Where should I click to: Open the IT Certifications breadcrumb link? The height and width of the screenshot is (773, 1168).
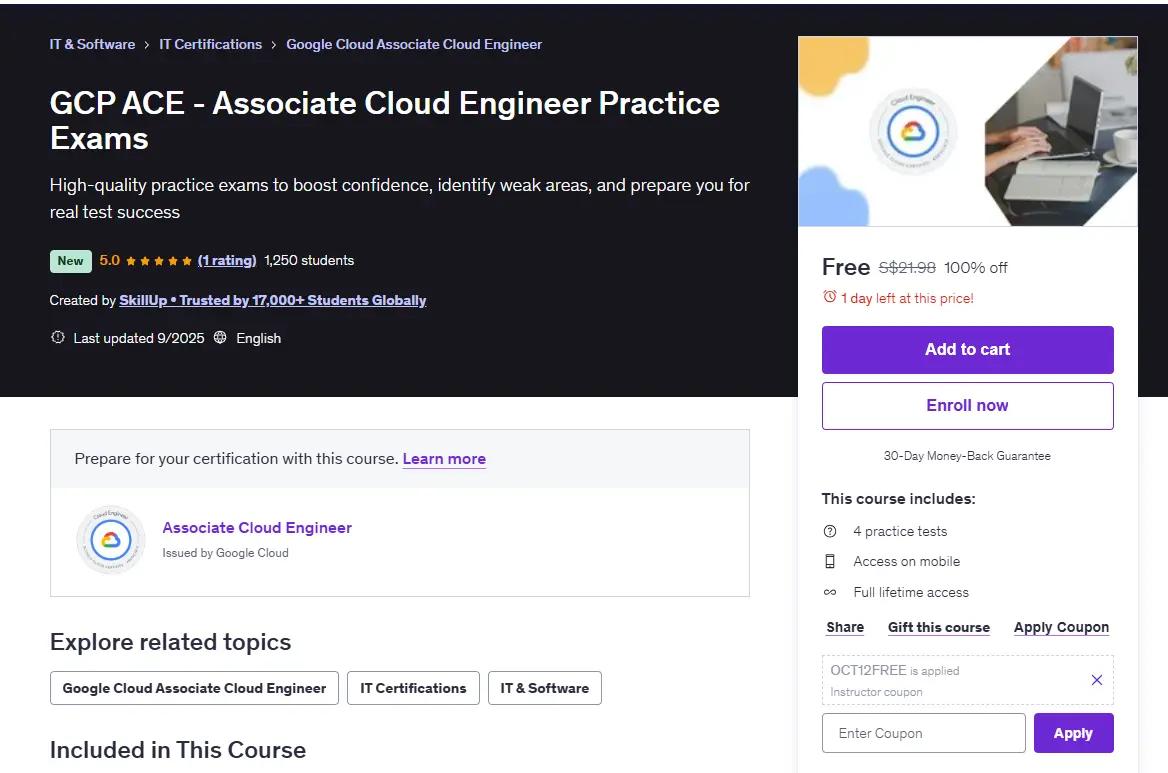tap(211, 45)
